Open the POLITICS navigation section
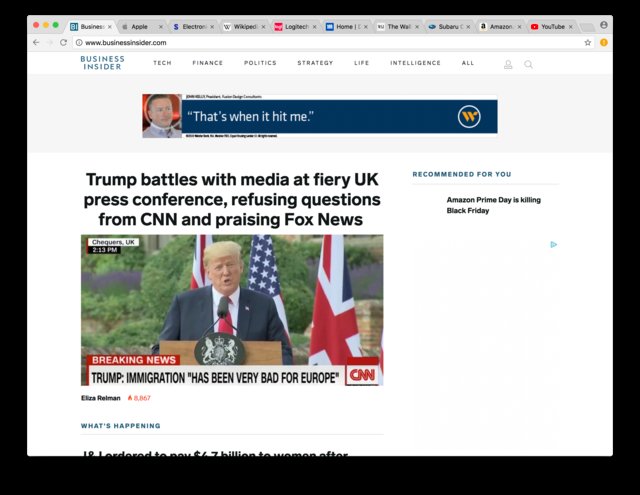Viewport: 640px width, 495px height. 260,63
